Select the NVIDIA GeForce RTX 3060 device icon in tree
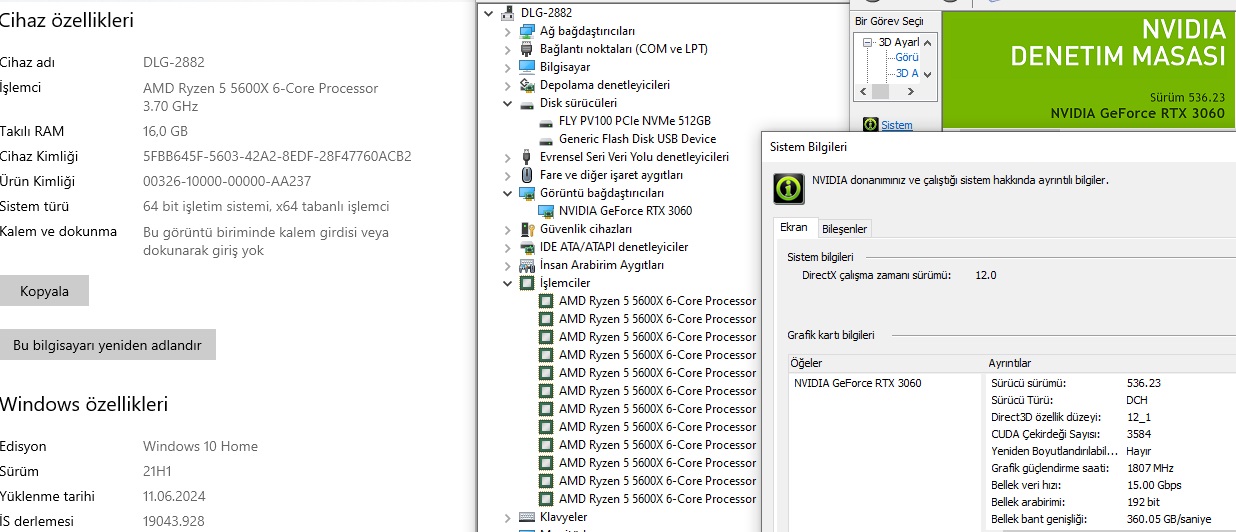 (546, 211)
